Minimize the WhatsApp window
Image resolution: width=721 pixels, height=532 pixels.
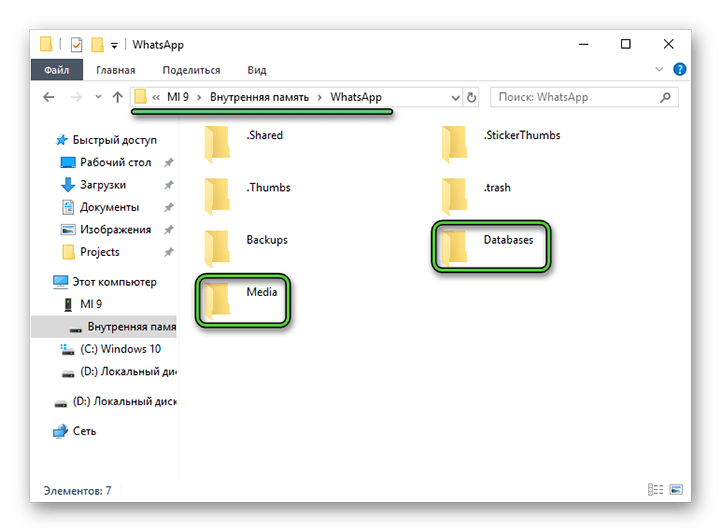tap(584, 44)
